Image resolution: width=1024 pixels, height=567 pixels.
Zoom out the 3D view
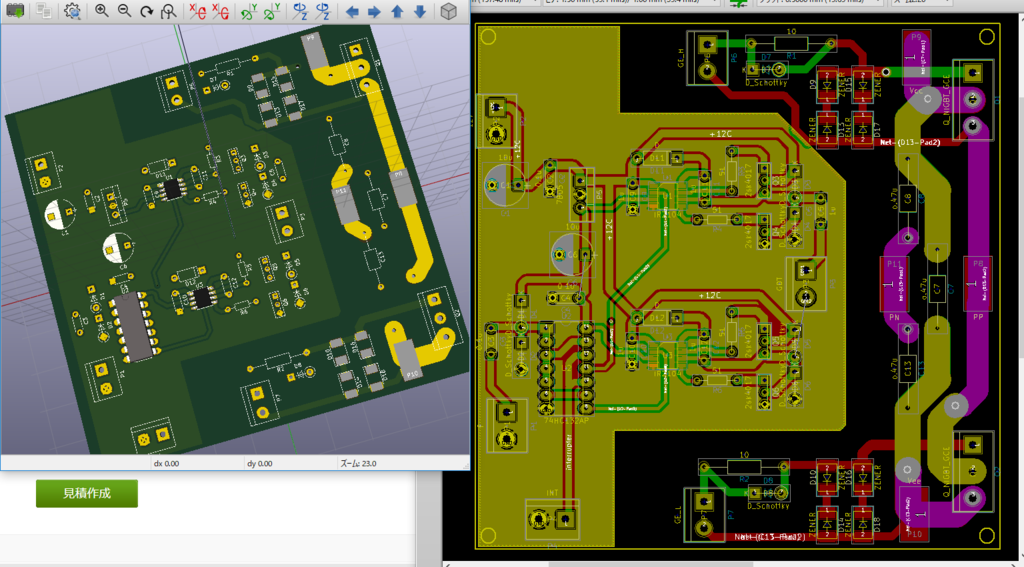[x=124, y=10]
